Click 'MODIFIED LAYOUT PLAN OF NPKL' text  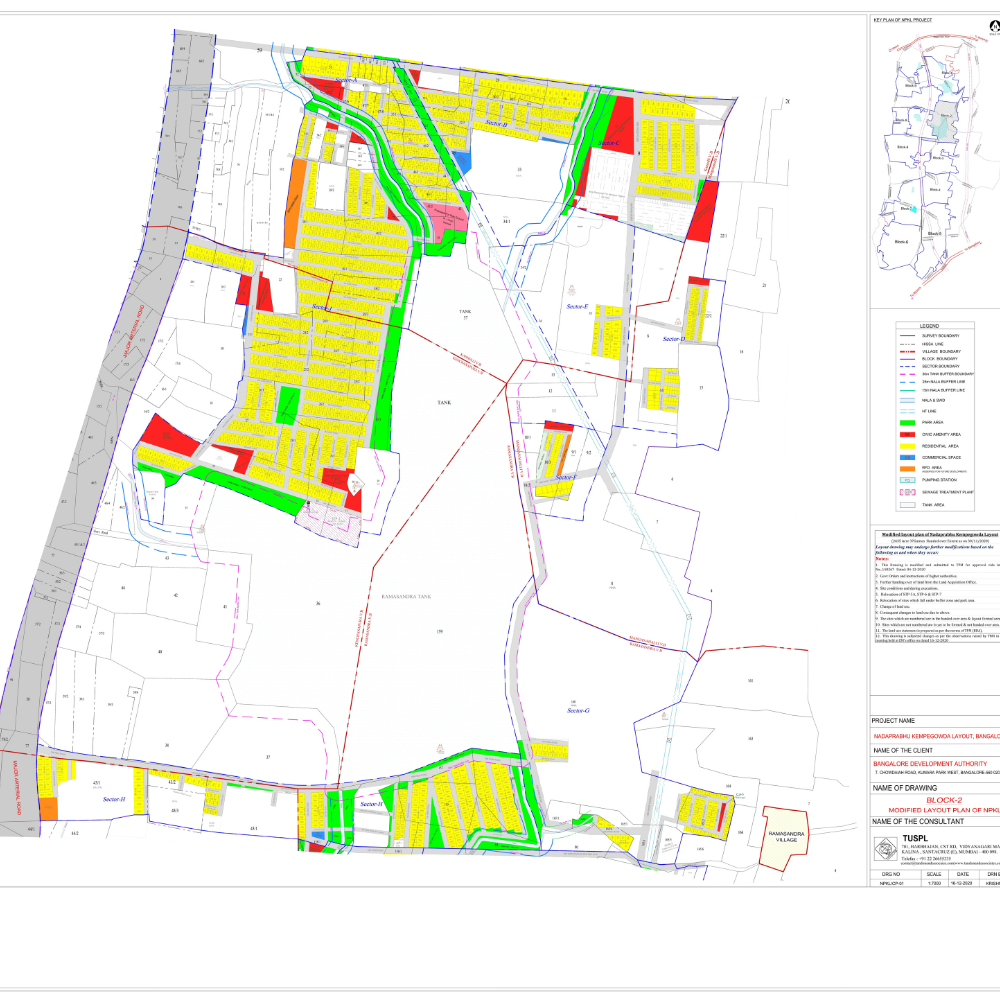coord(944,810)
